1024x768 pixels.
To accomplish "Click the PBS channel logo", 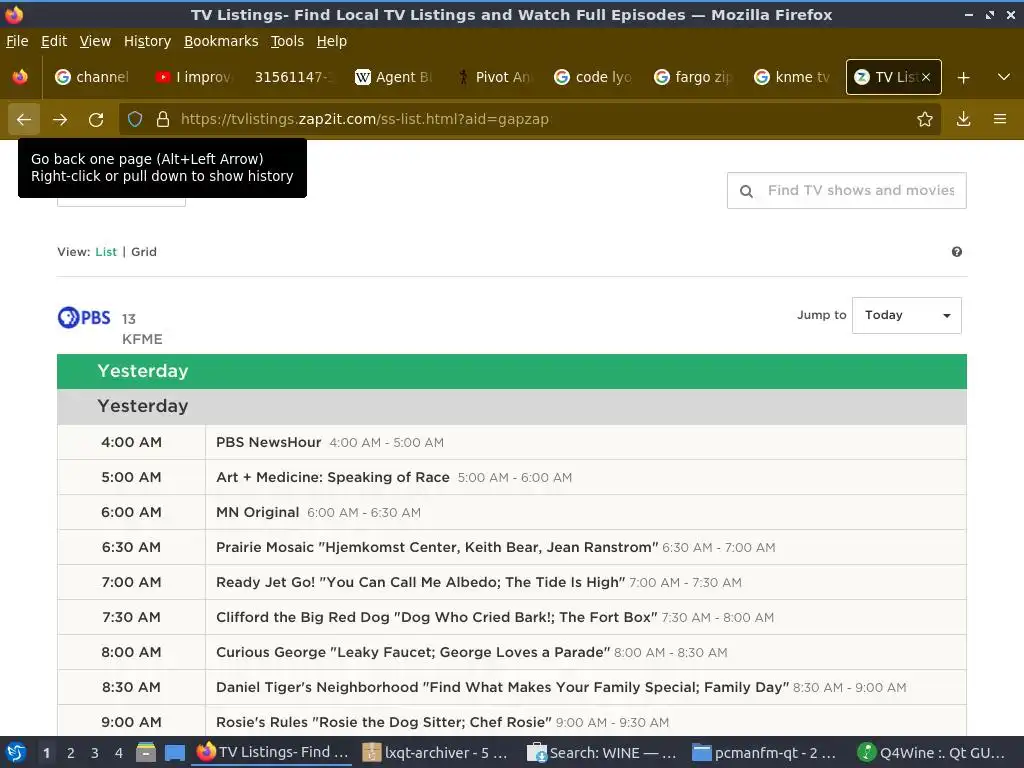I will [84, 317].
